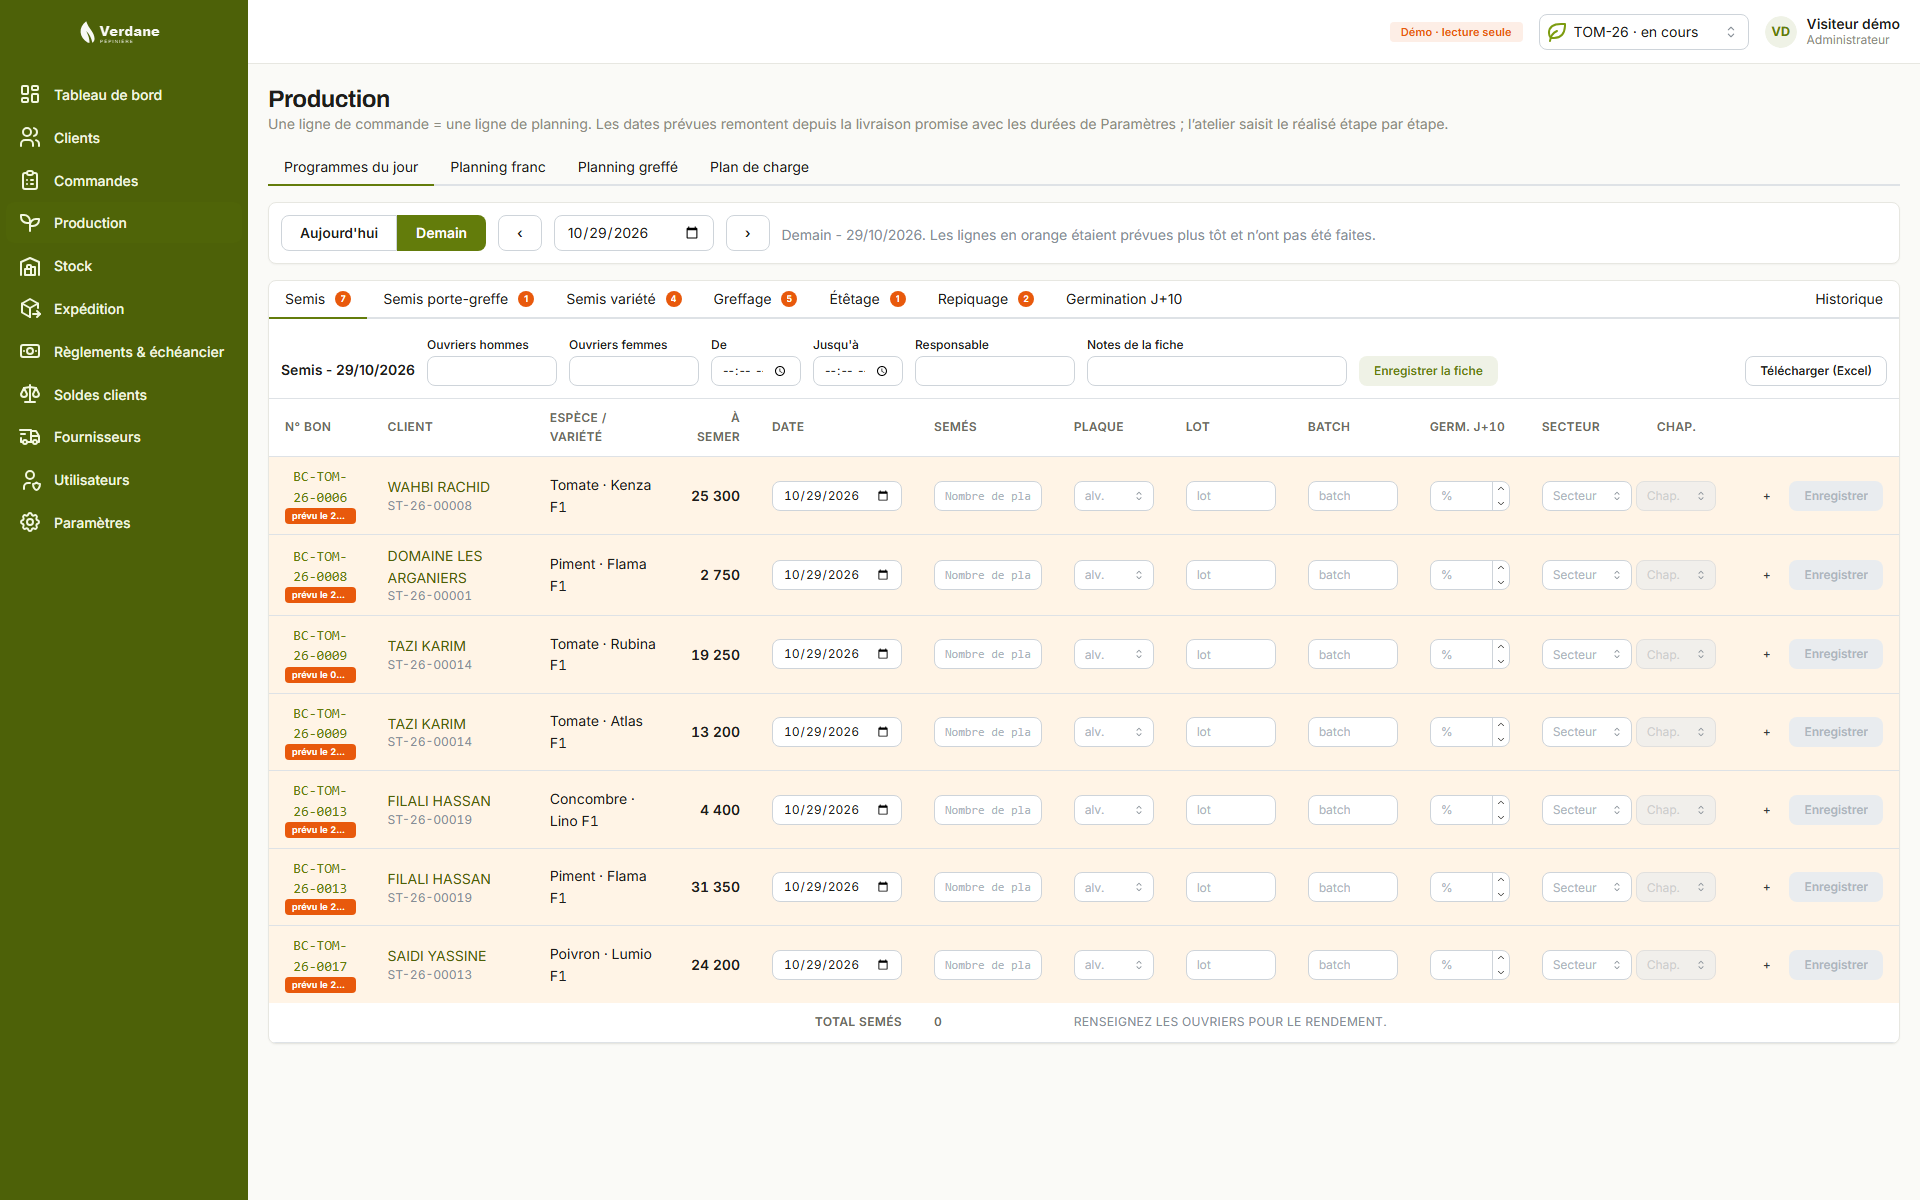Click Notes de la fiche input
This screenshot has width=1920, height=1200.
point(1217,371)
